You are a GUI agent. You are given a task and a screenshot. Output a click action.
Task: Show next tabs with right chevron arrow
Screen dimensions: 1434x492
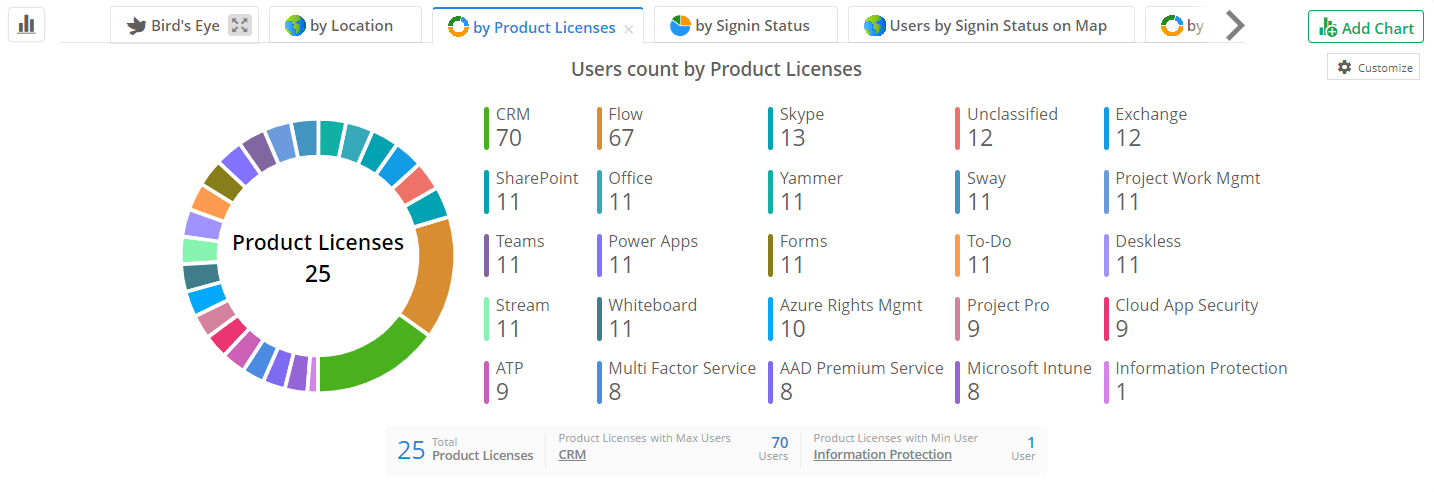tap(1235, 25)
